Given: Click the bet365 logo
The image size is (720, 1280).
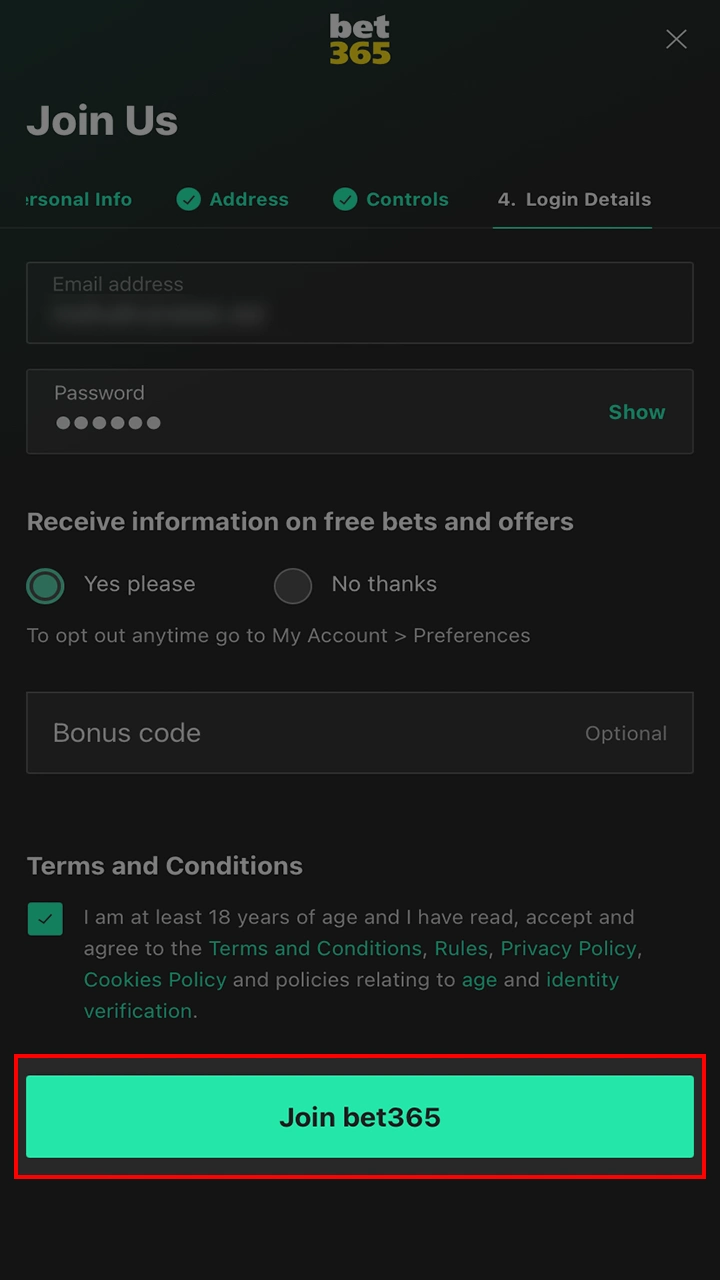Looking at the screenshot, I should (x=359, y=39).
